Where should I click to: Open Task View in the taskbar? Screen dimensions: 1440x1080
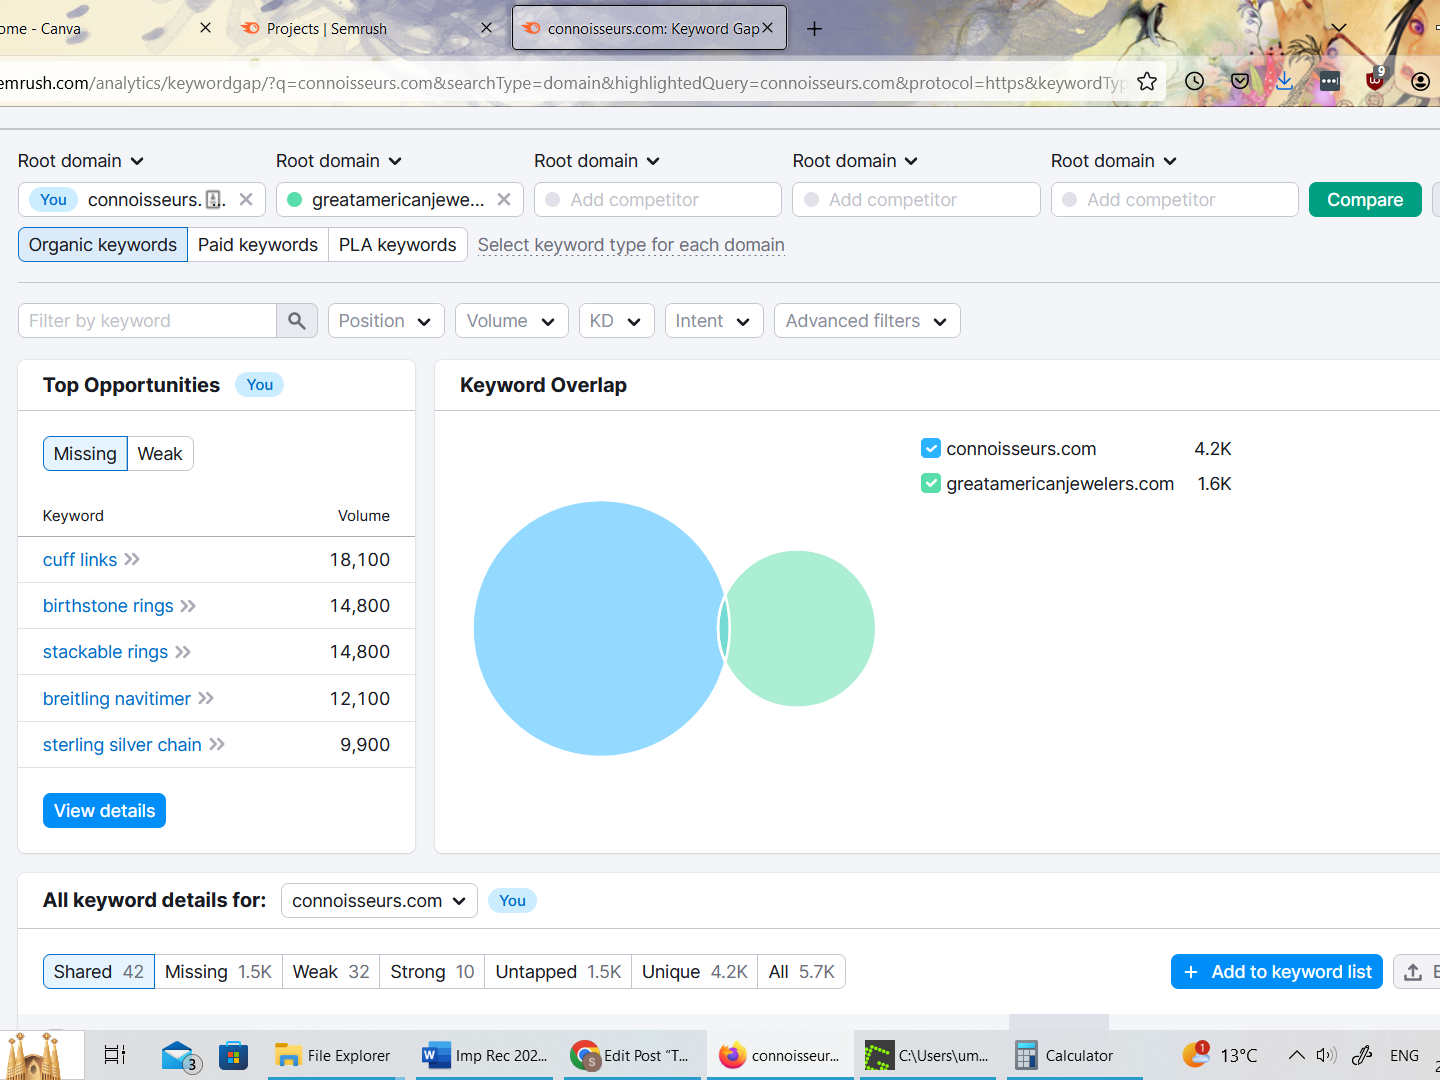click(x=115, y=1055)
